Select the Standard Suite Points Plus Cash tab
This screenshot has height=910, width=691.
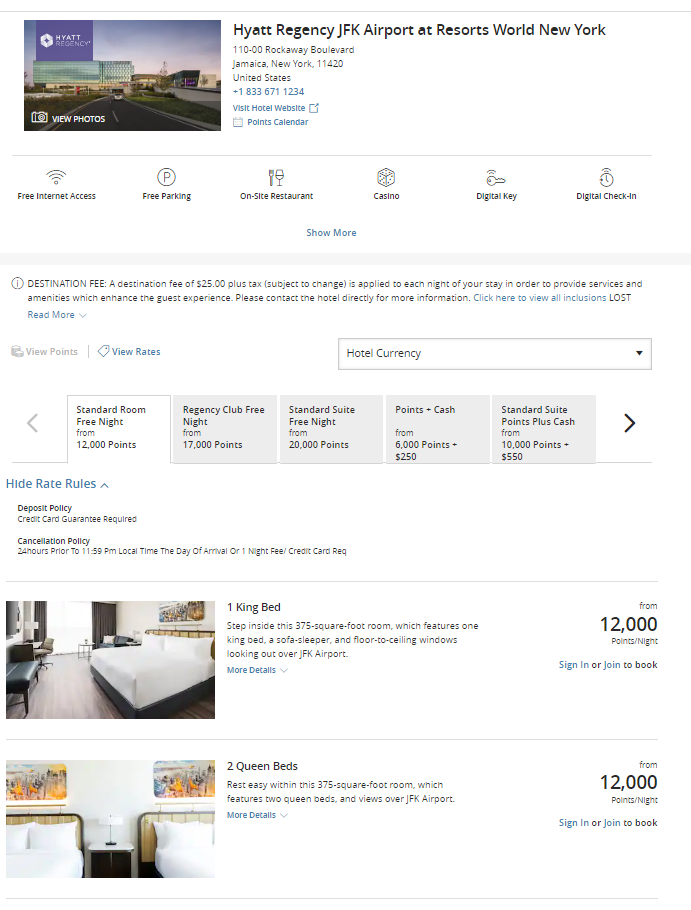click(544, 429)
